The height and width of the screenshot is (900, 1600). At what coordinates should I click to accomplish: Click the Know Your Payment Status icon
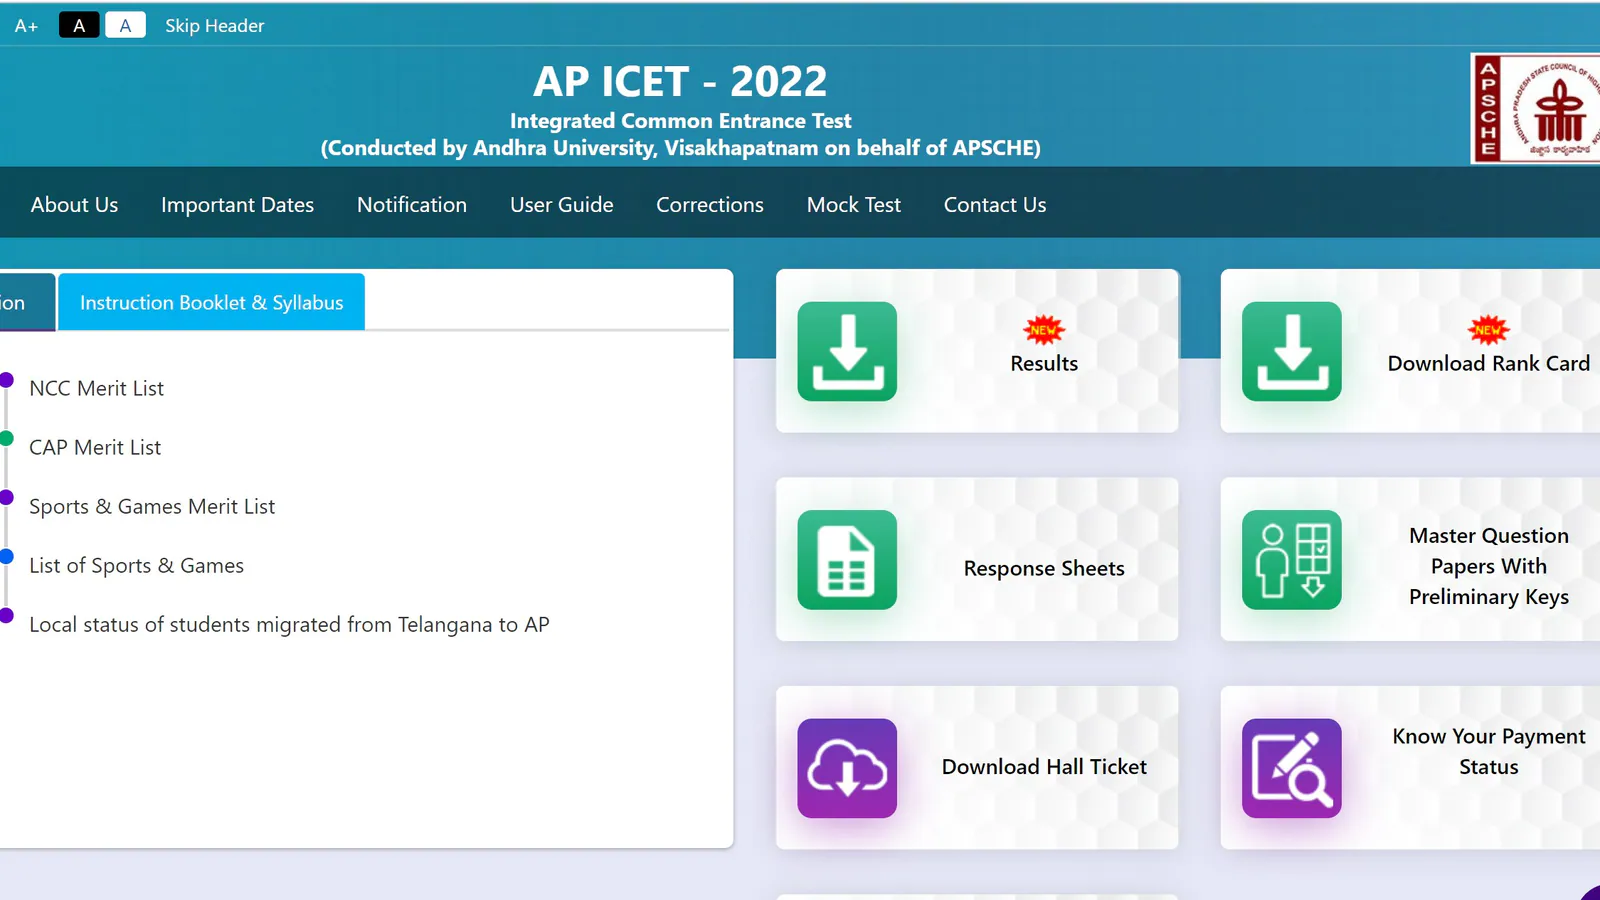pyautogui.click(x=1291, y=768)
